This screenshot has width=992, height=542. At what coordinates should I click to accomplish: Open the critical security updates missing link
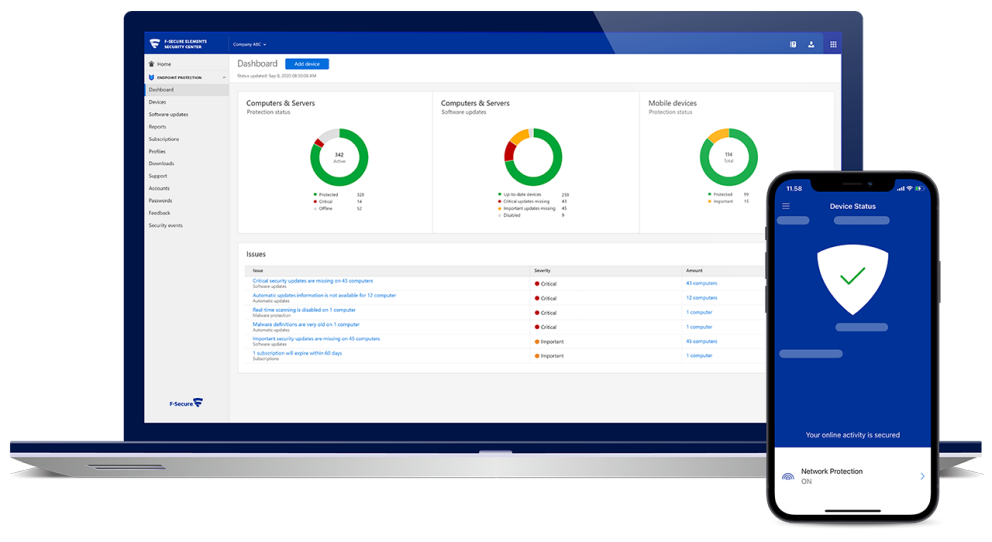(313, 281)
